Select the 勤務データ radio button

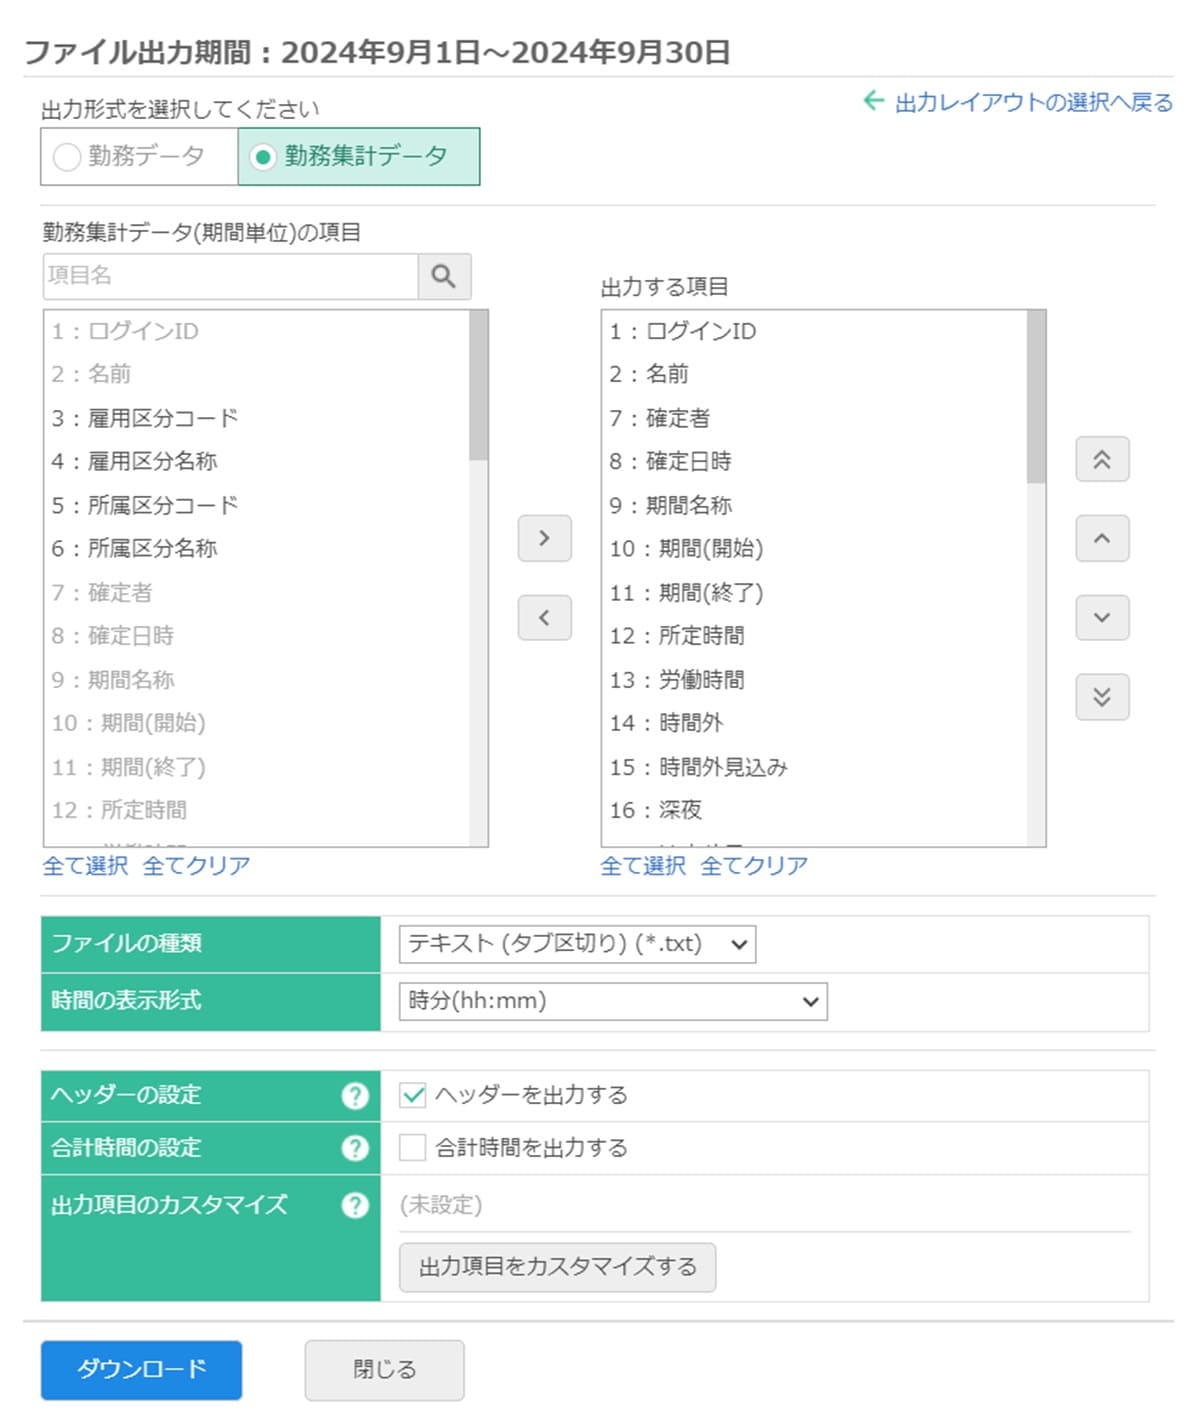click(x=67, y=157)
